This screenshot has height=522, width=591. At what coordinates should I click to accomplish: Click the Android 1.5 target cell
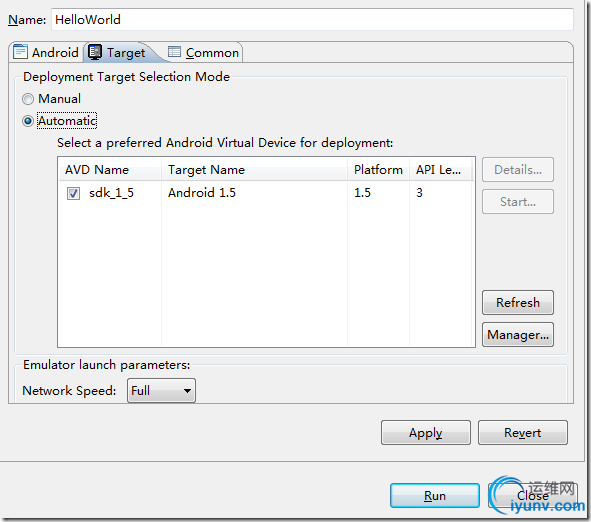click(x=202, y=193)
